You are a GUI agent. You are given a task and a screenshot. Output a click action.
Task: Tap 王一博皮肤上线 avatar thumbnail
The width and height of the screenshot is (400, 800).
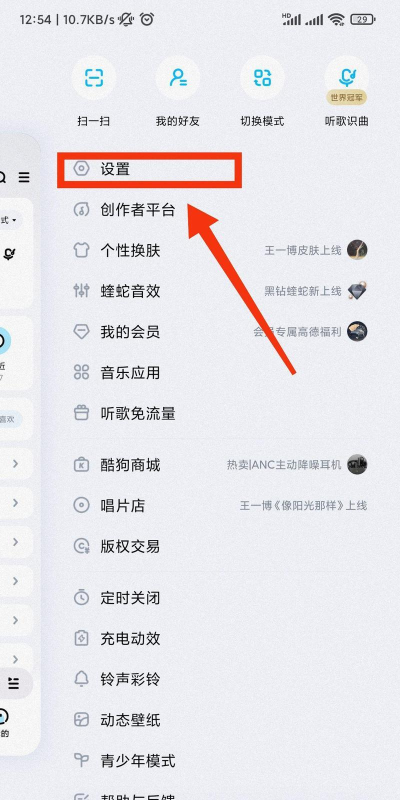point(357,250)
